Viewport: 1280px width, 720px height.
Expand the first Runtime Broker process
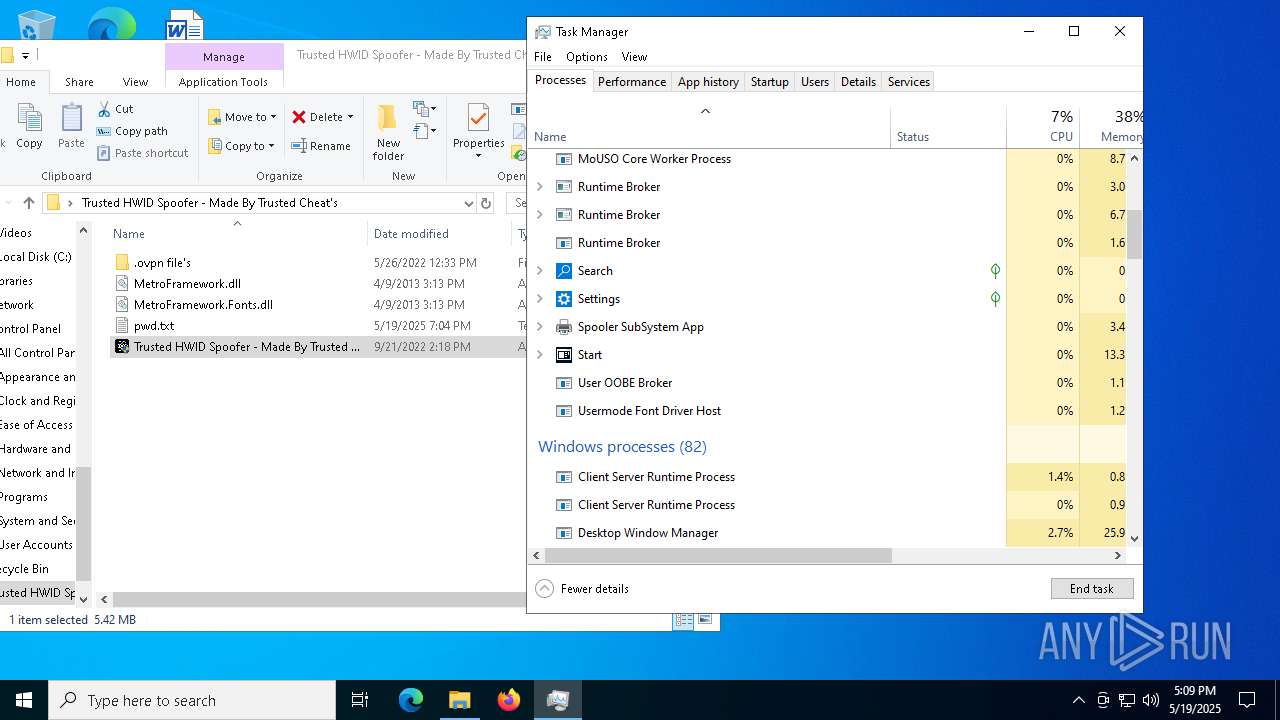pos(540,187)
